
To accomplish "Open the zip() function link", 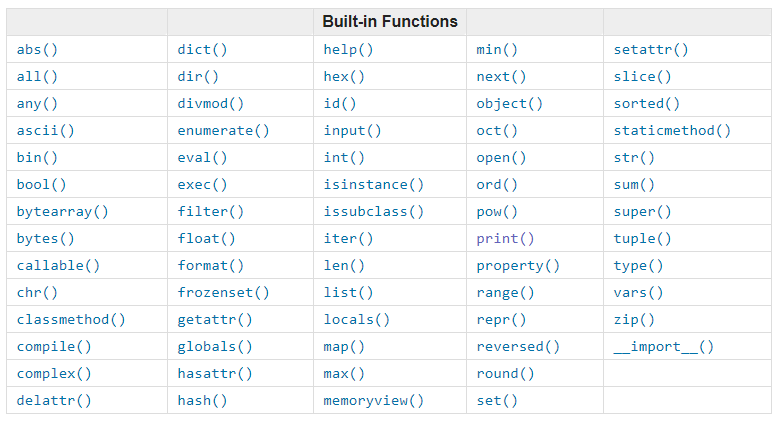I will click(x=634, y=319).
